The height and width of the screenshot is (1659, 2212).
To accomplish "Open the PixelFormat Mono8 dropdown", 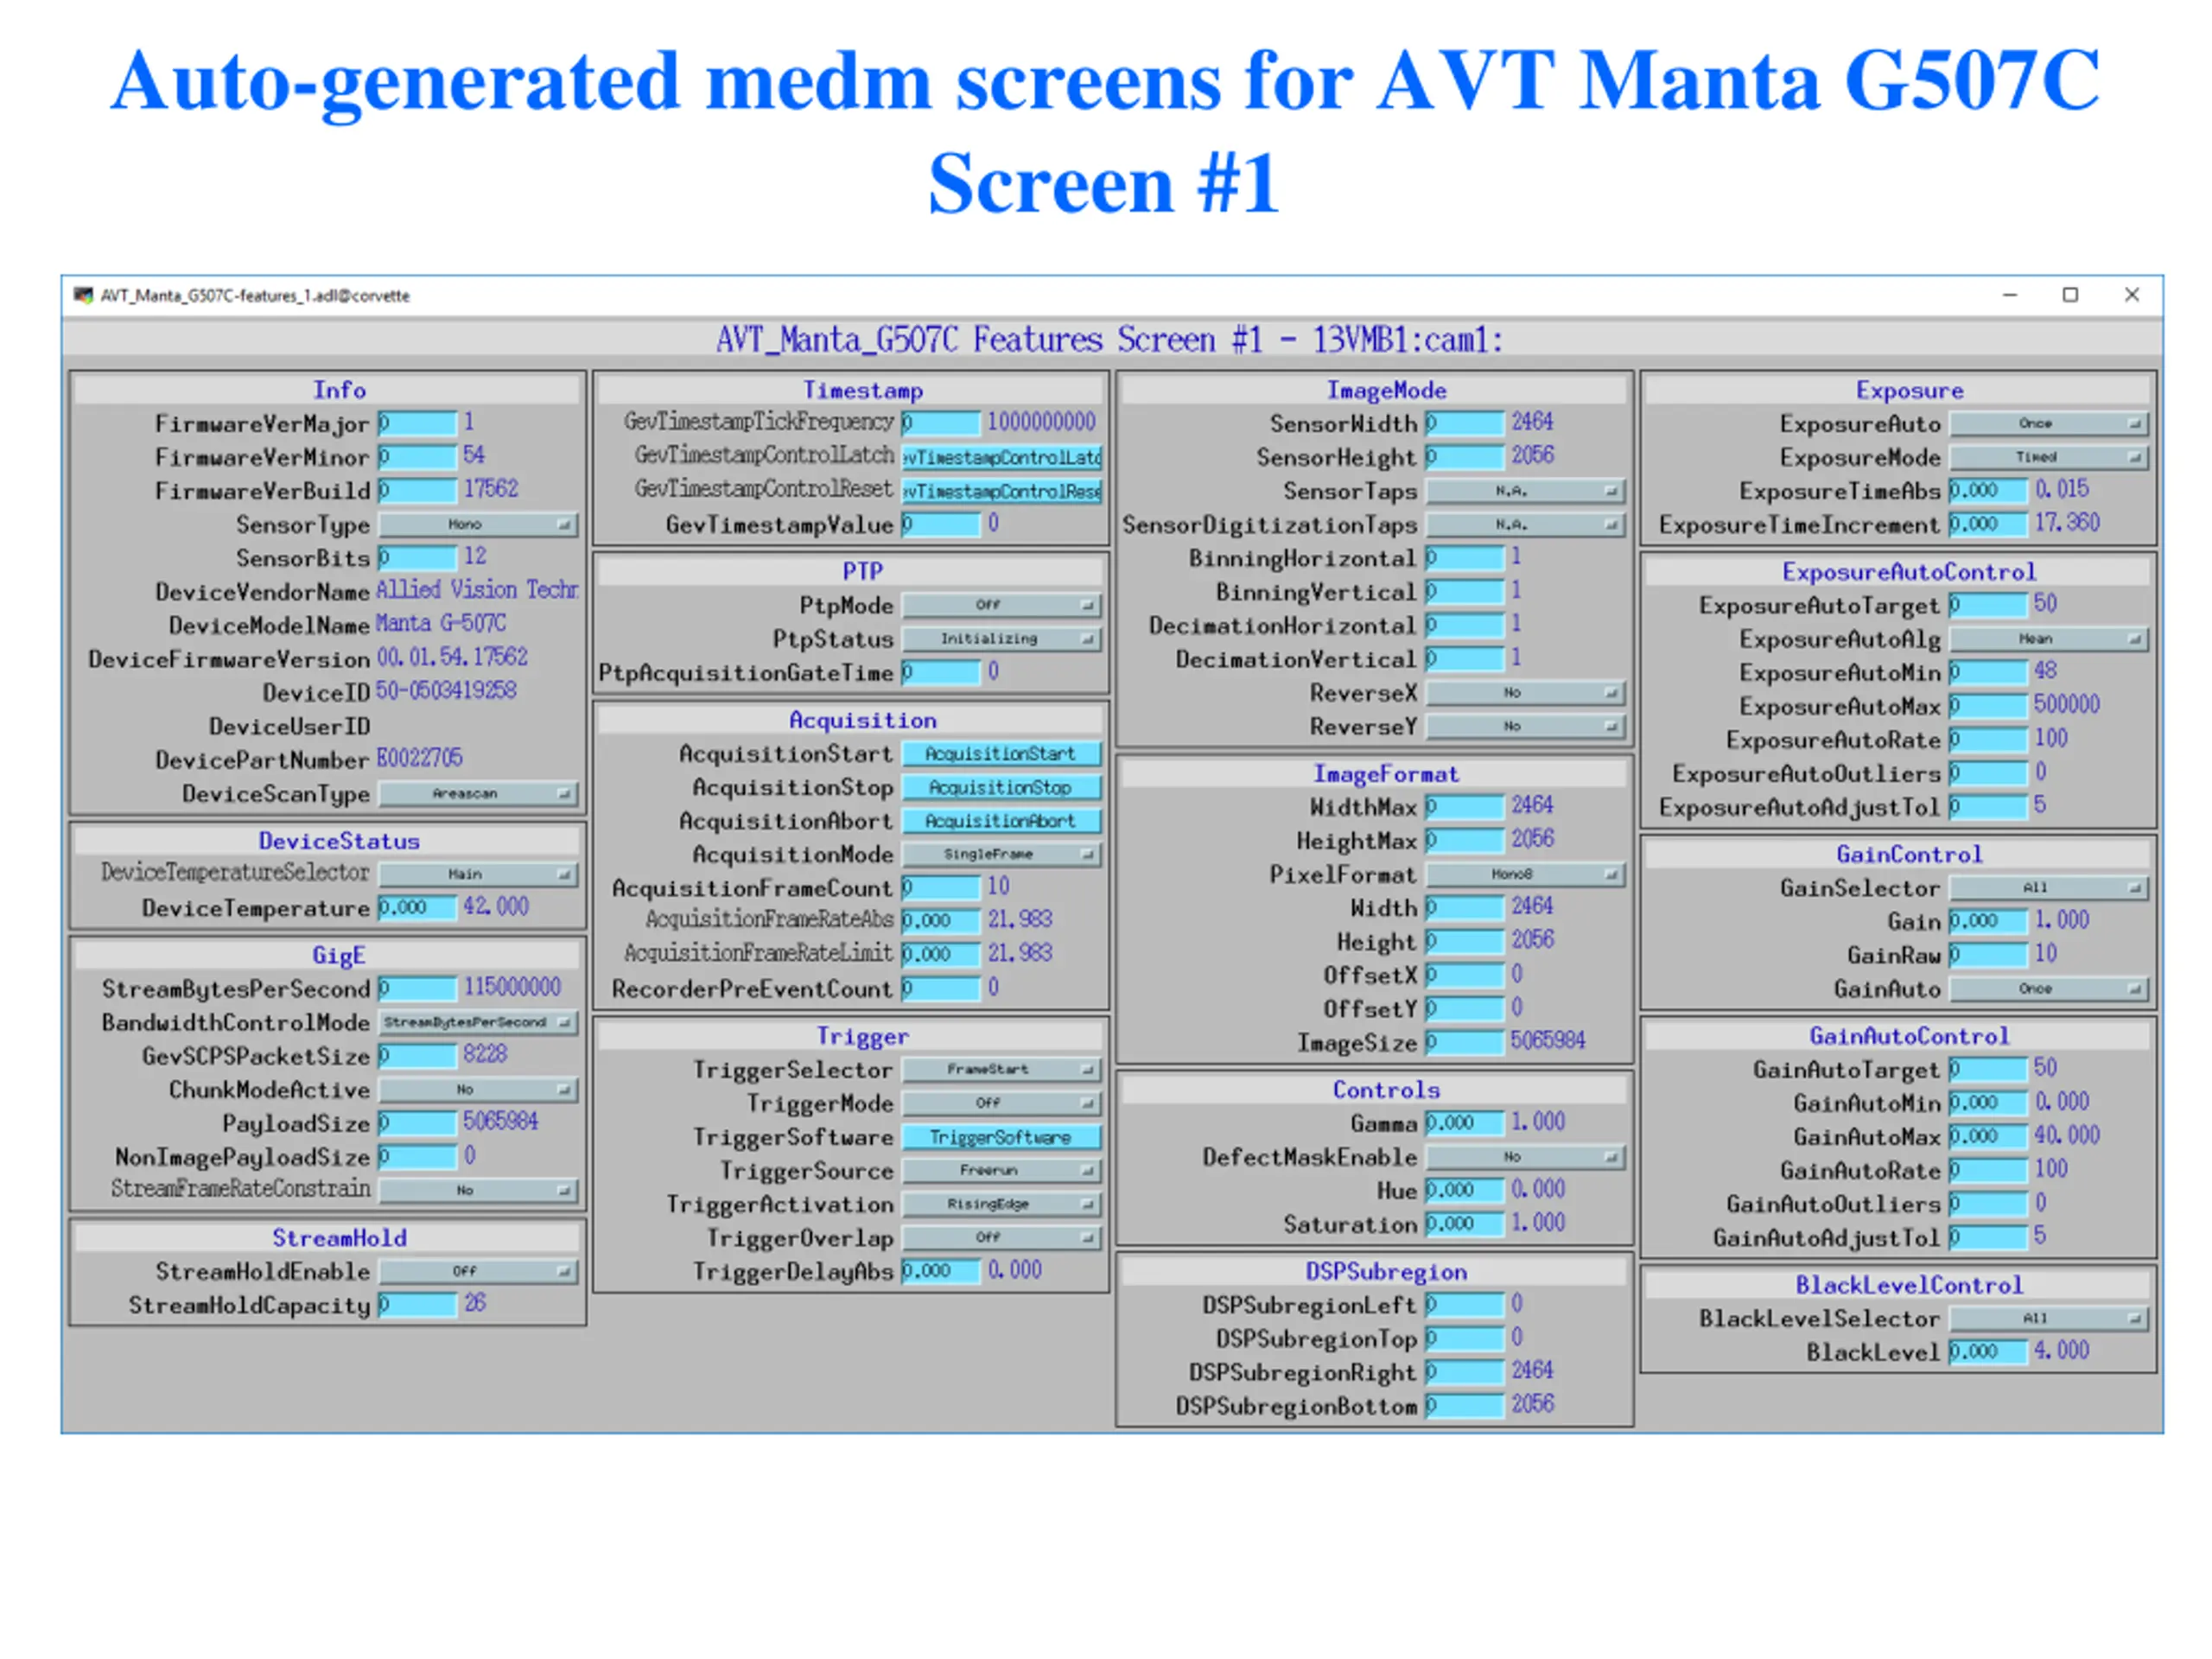I will pos(1525,875).
